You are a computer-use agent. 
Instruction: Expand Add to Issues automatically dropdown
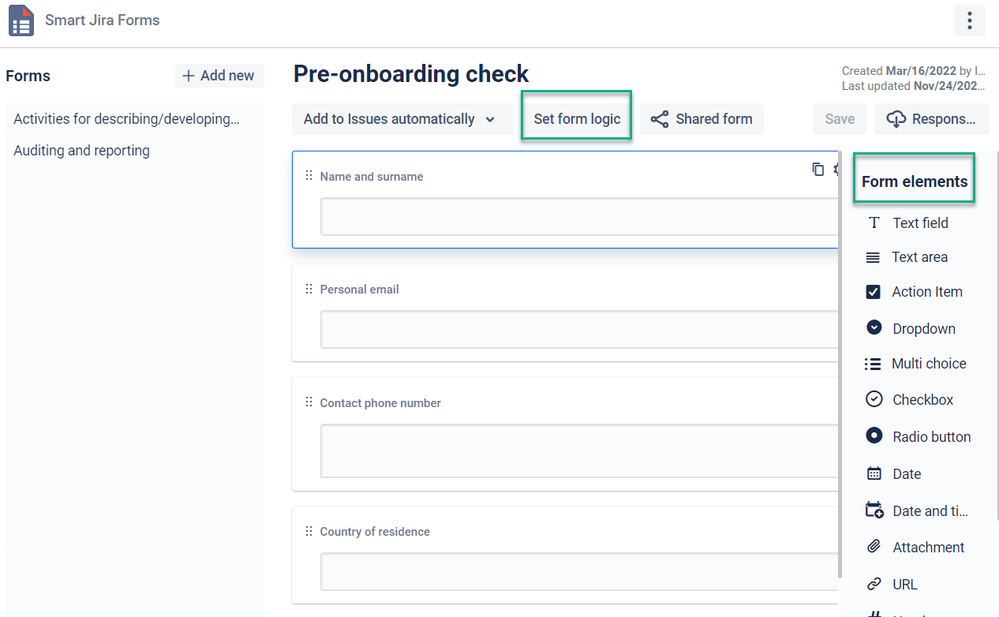[400, 119]
